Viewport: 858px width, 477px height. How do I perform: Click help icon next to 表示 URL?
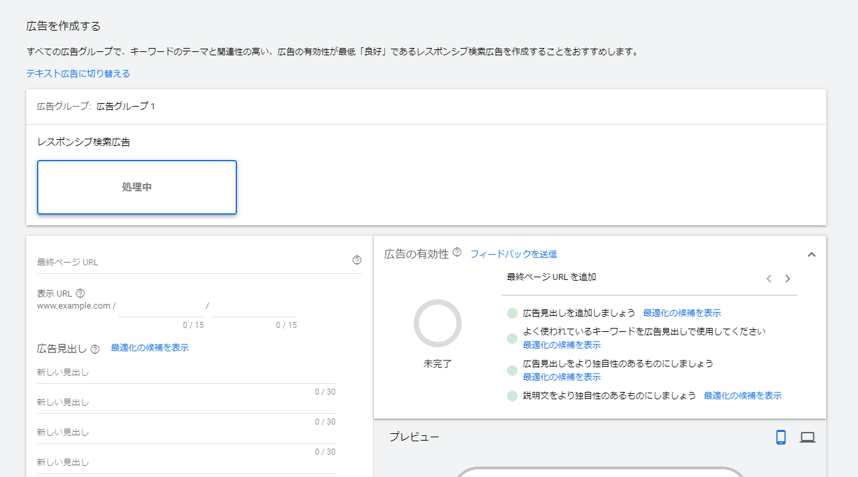point(80,293)
